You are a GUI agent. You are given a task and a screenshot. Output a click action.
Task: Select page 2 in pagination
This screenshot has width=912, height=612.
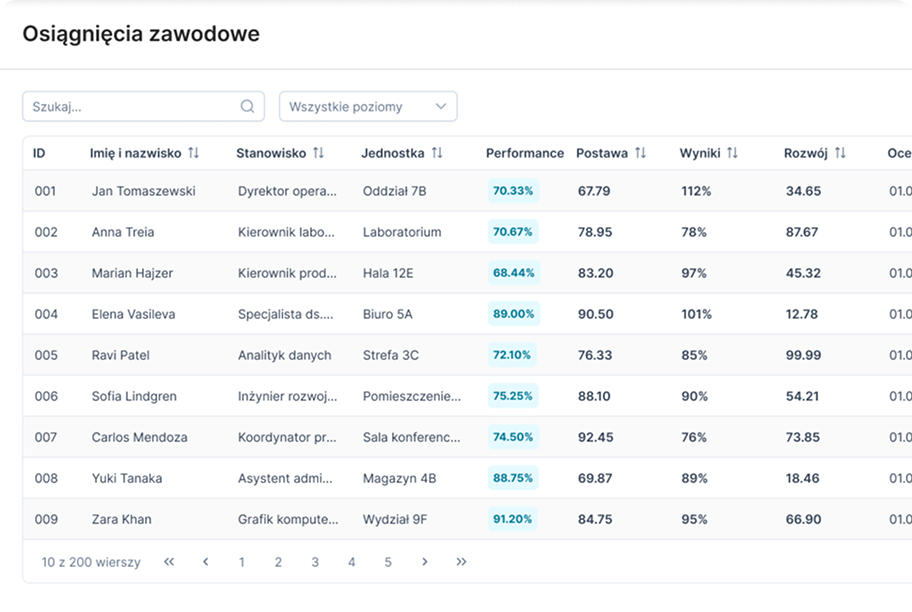click(278, 563)
